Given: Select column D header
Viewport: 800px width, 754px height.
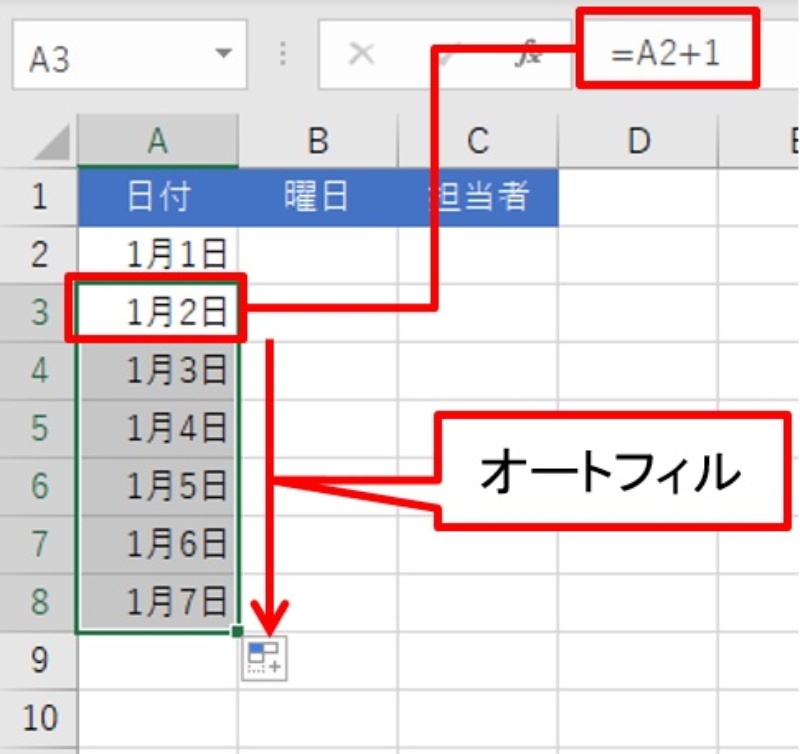Looking at the screenshot, I should pyautogui.click(x=637, y=141).
